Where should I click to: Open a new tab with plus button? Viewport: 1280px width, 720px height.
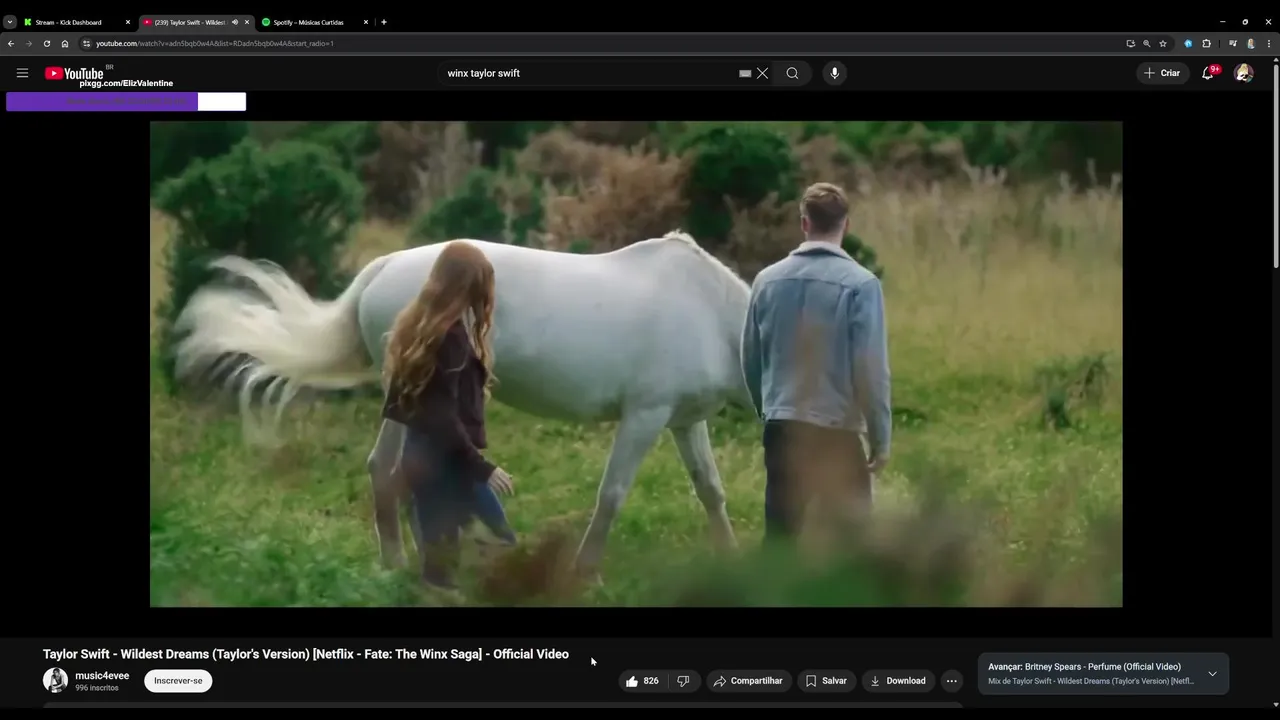pos(384,22)
